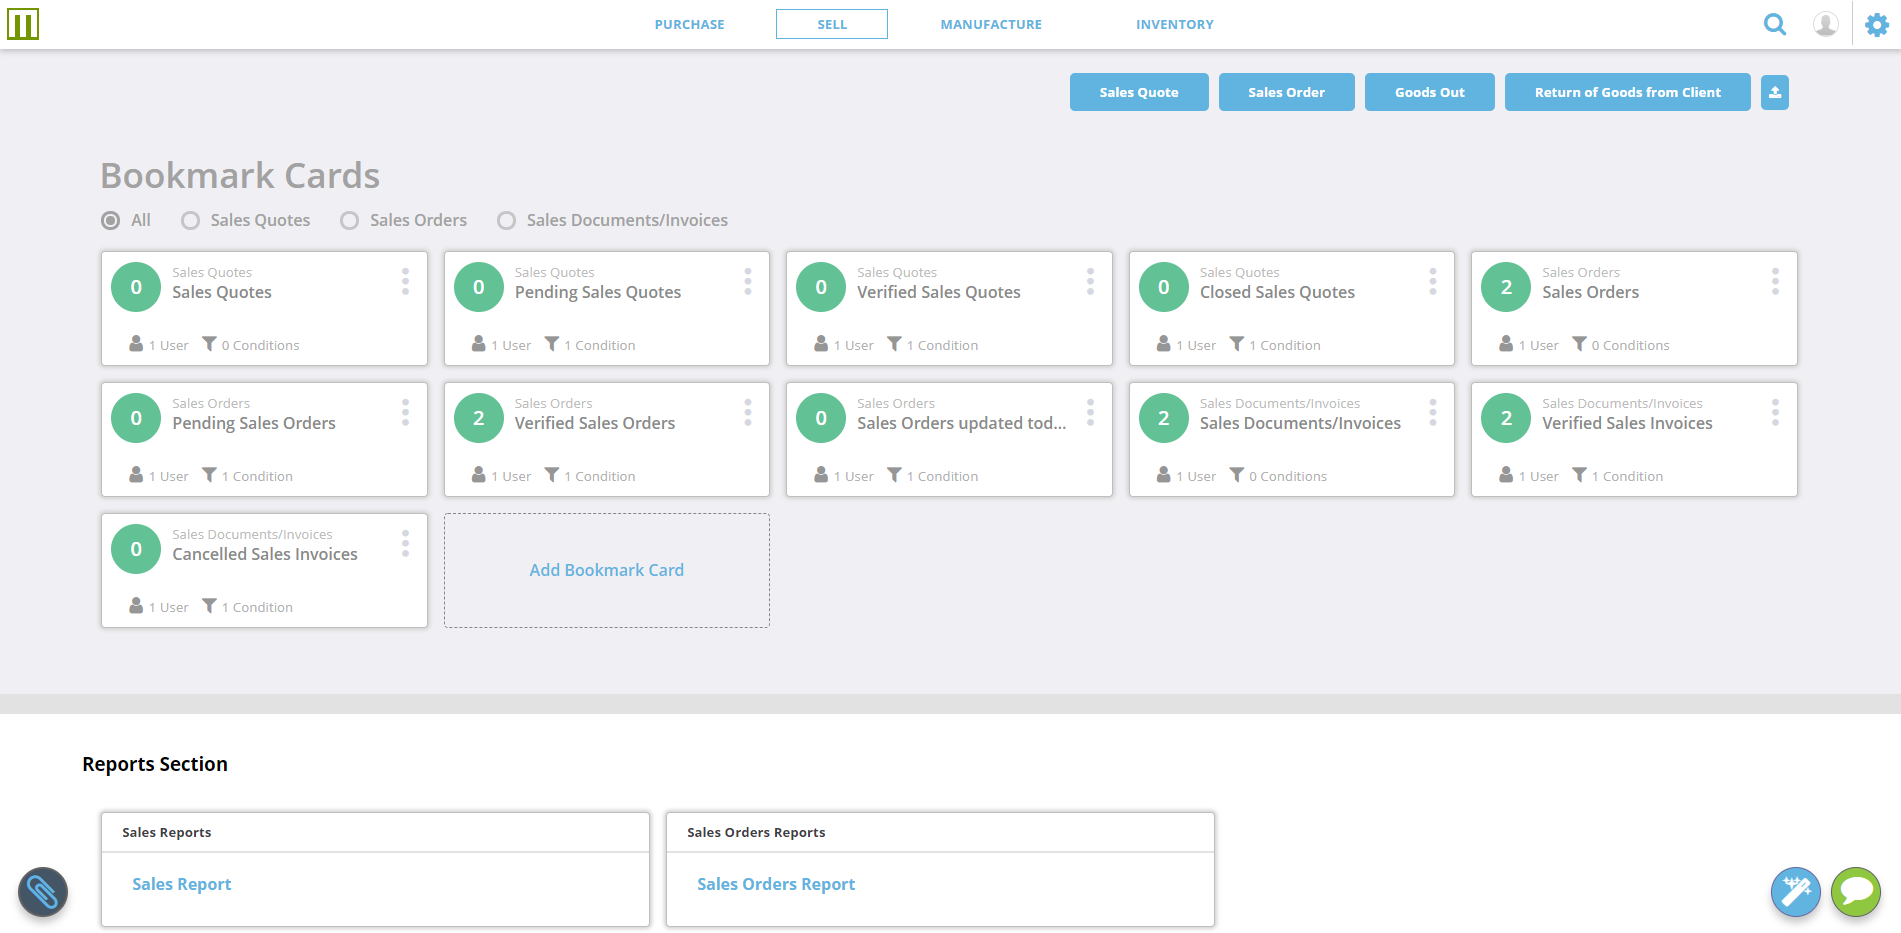Screen dimensions: 1901x933
Task: Go to the Inventory tab
Action: click(x=1174, y=24)
